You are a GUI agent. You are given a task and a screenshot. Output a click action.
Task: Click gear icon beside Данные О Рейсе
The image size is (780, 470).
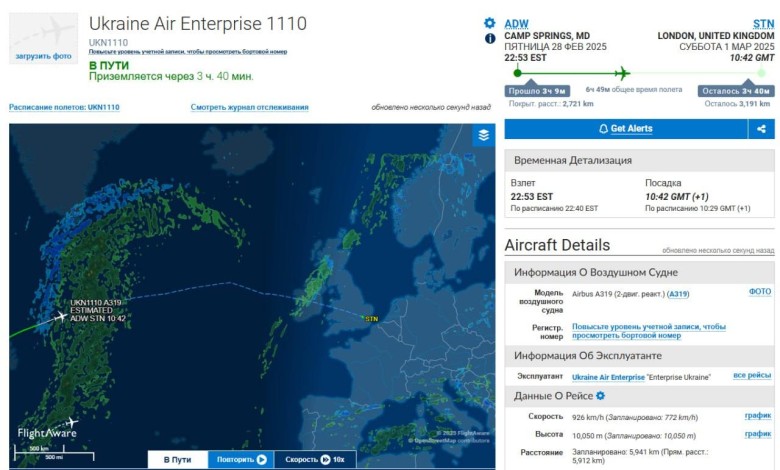coord(600,396)
